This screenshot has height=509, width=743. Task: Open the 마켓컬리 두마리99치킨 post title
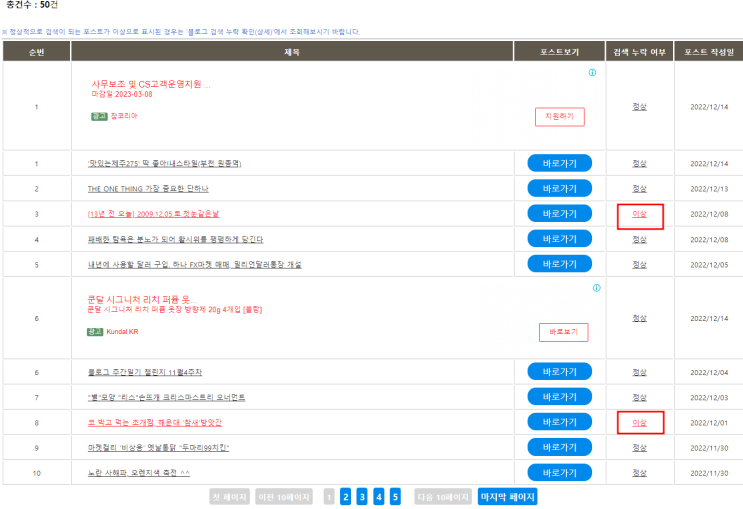click(x=158, y=448)
